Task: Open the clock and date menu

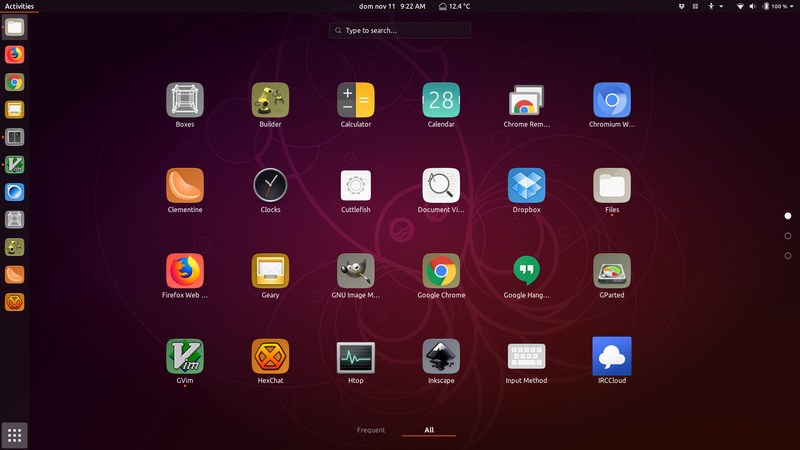Action: click(392, 6)
